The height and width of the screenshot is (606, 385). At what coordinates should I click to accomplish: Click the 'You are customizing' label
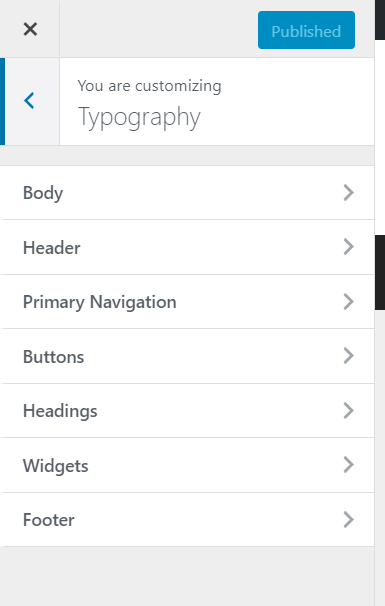tap(149, 85)
